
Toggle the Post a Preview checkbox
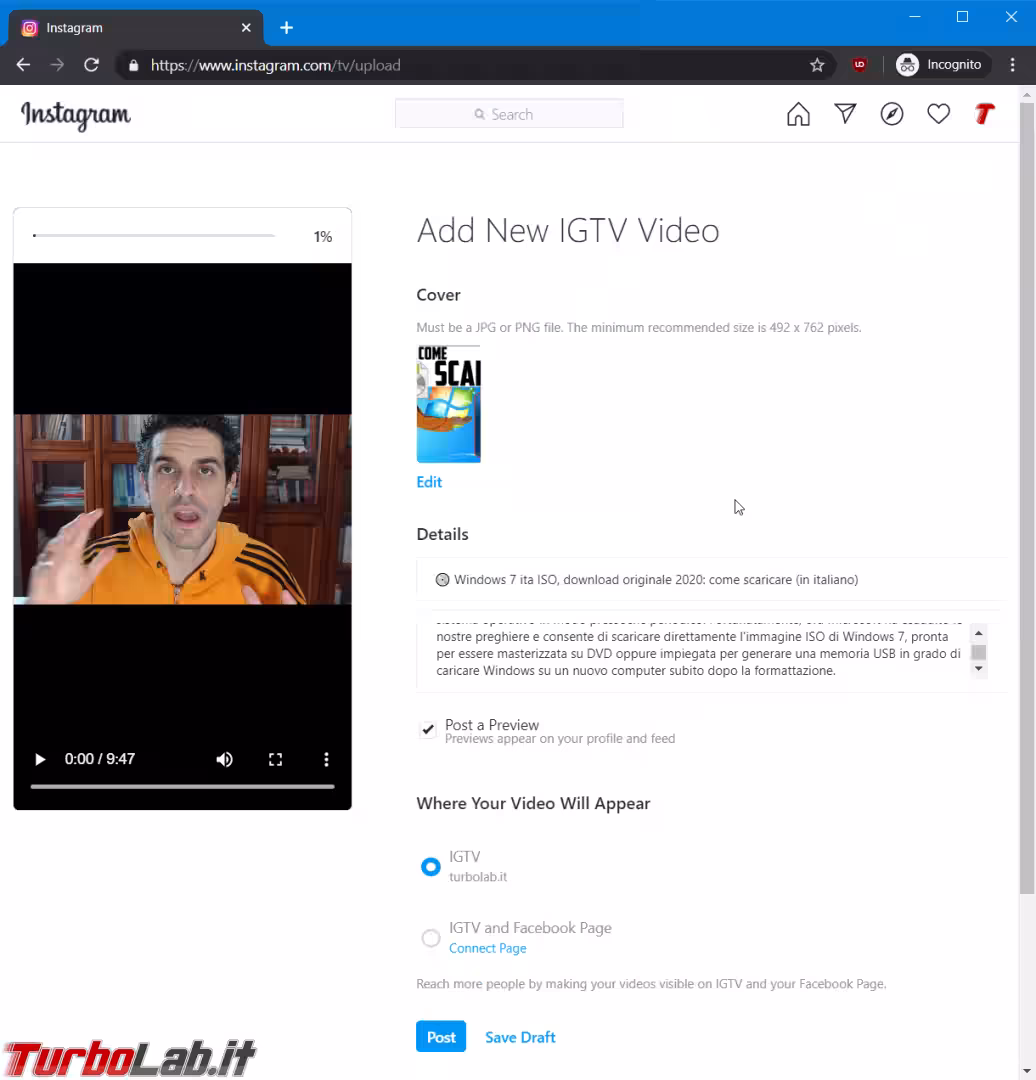[x=428, y=729]
